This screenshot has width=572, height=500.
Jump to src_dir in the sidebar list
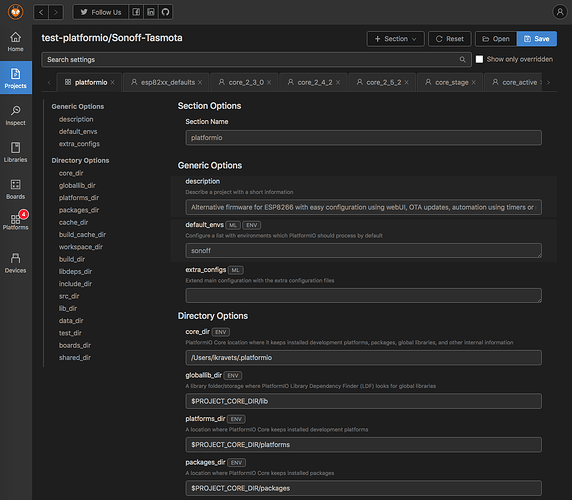pyautogui.click(x=69, y=296)
